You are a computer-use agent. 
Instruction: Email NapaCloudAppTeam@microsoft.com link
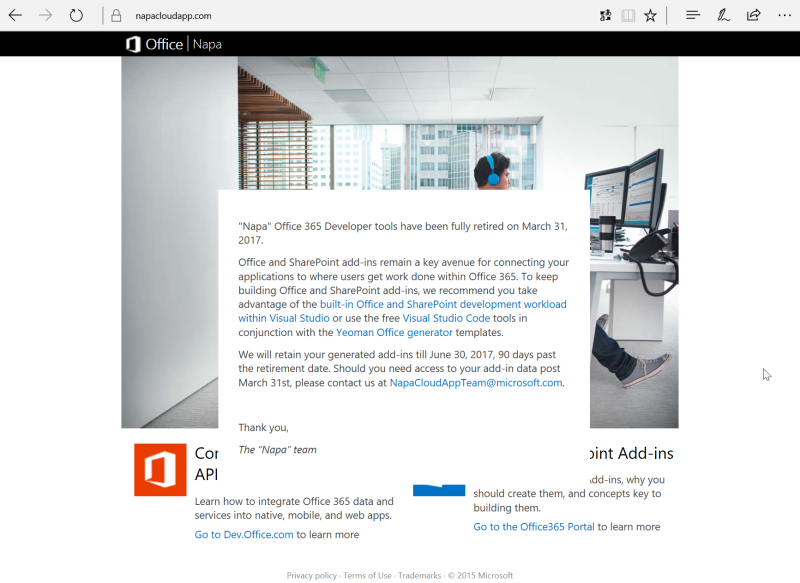coord(476,383)
